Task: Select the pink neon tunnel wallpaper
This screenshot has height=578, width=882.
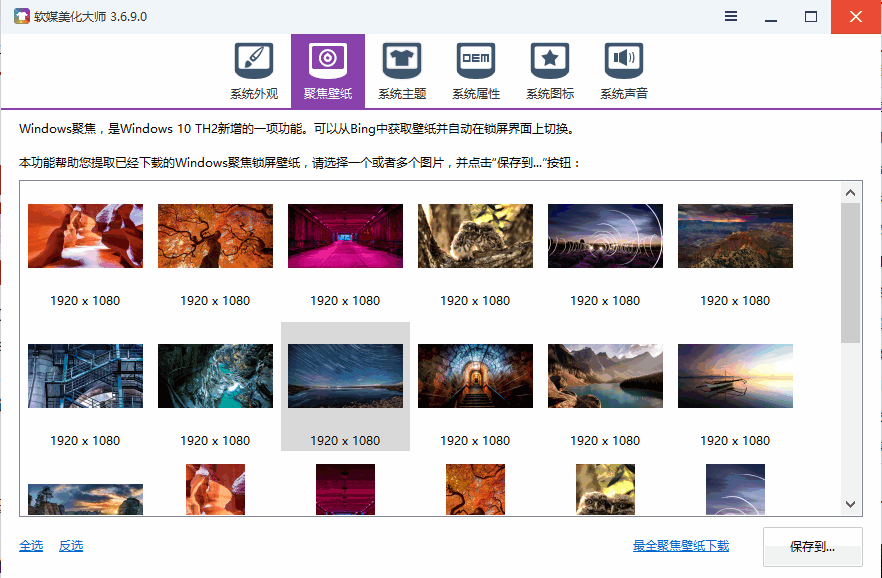Action: [345, 236]
